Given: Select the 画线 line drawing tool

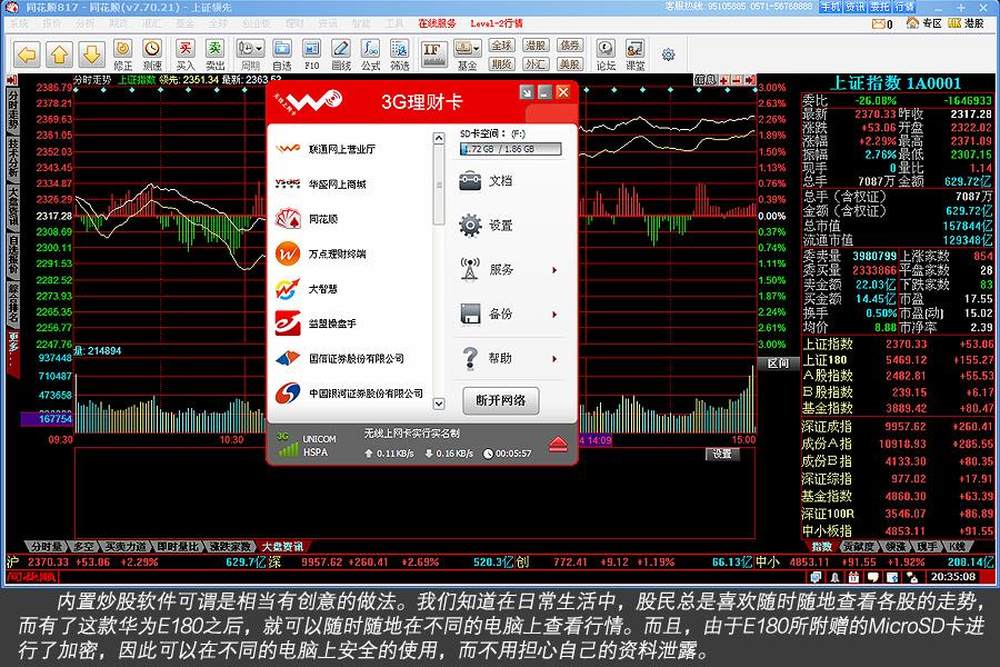Looking at the screenshot, I should pyautogui.click(x=341, y=53).
